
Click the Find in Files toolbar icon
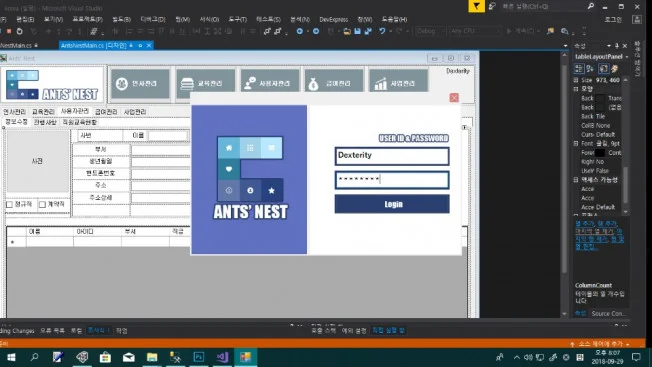click(551, 31)
